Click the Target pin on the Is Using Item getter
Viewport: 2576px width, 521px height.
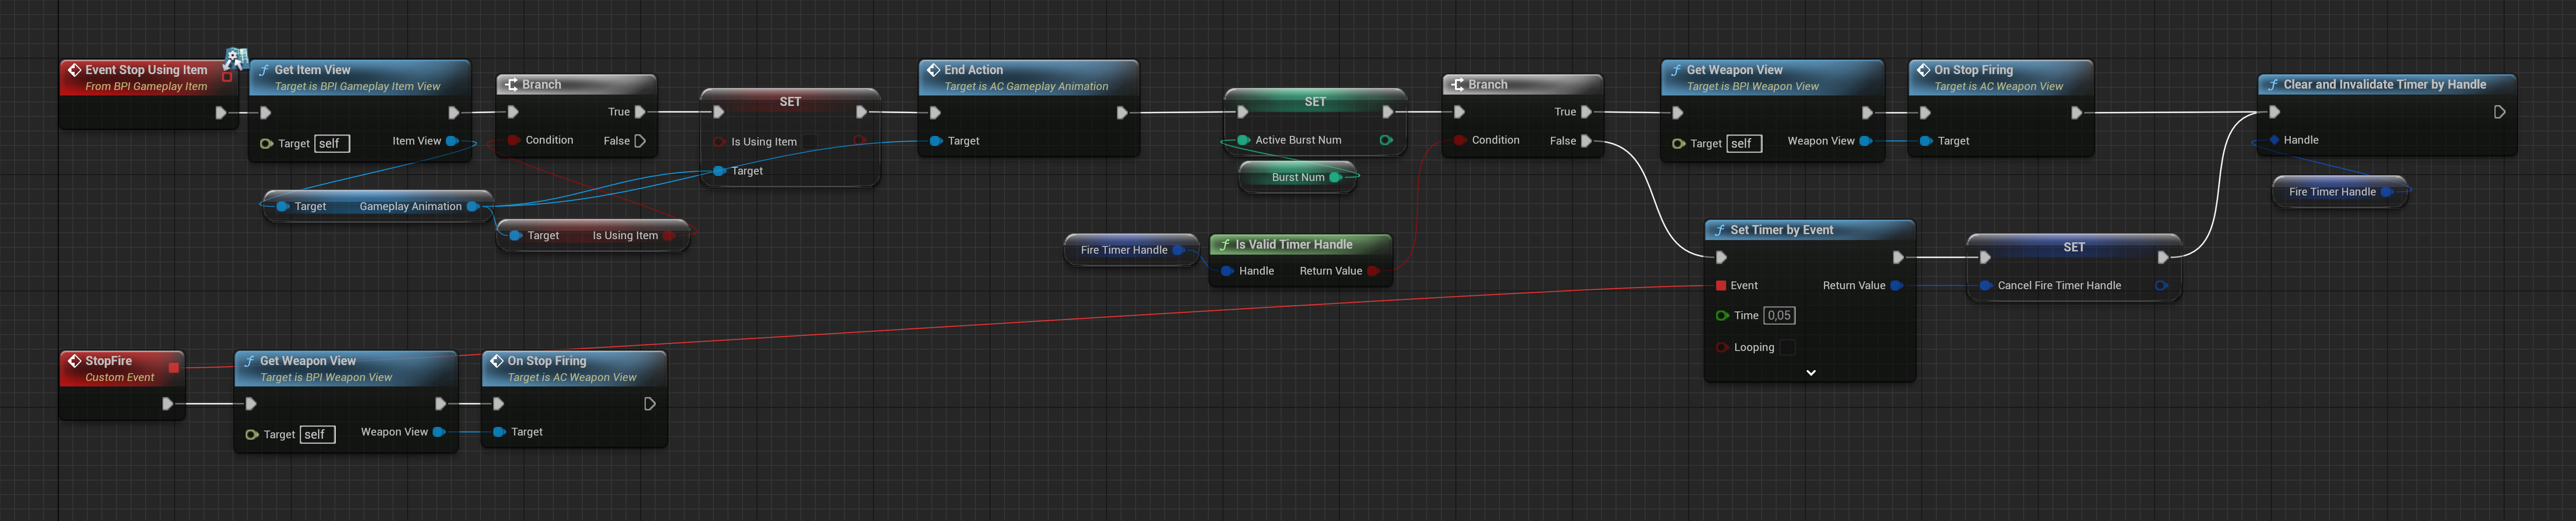[x=515, y=236]
